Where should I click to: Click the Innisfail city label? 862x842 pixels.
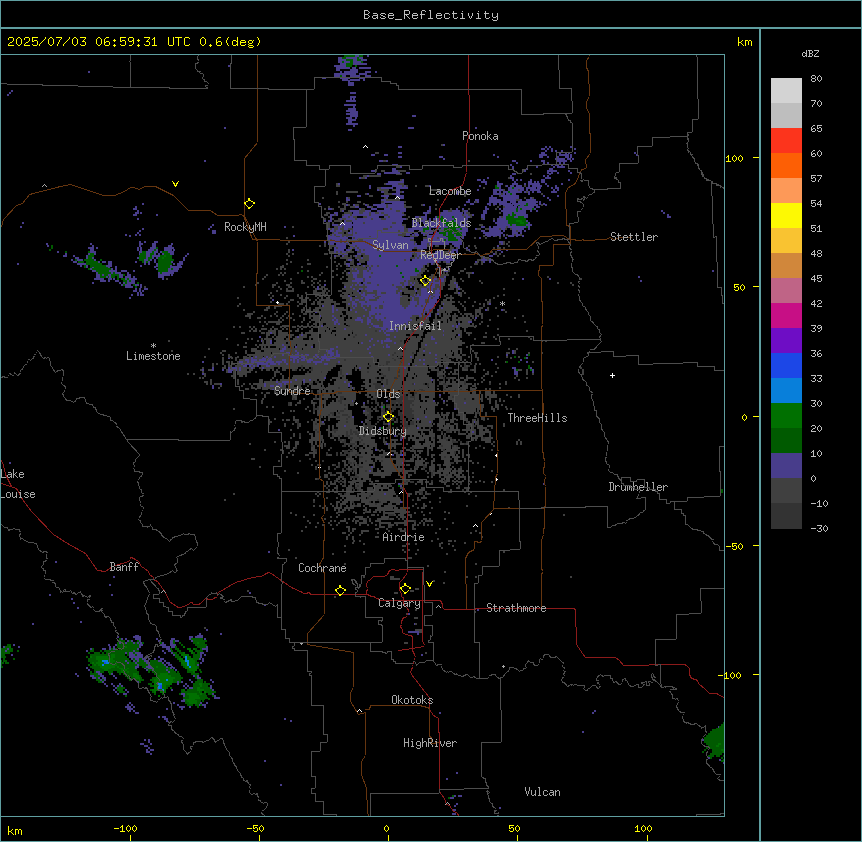(x=415, y=326)
